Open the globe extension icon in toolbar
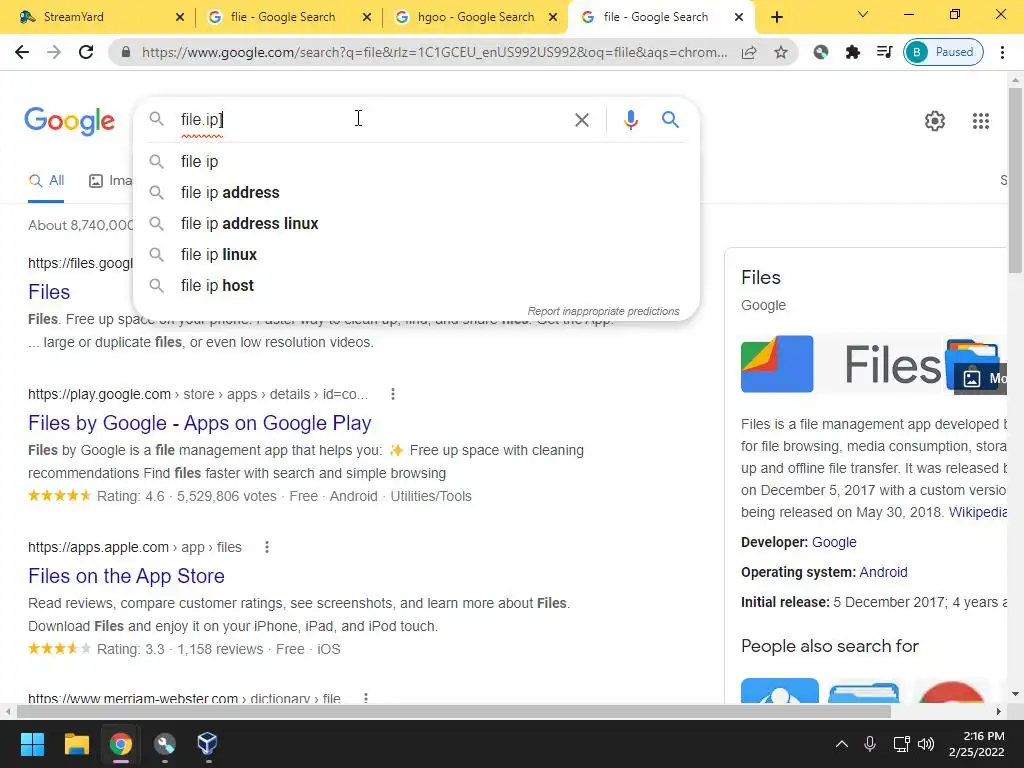 point(821,52)
